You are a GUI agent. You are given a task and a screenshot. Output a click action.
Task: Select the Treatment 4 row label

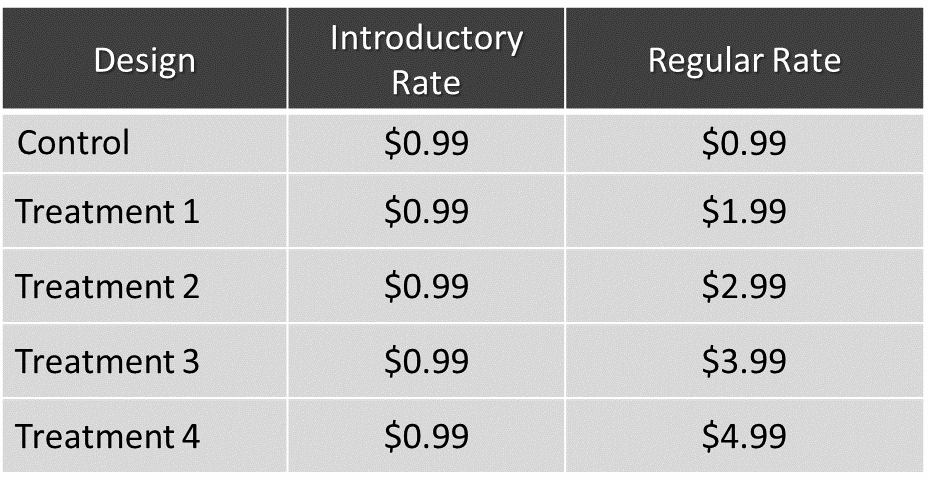pos(107,437)
